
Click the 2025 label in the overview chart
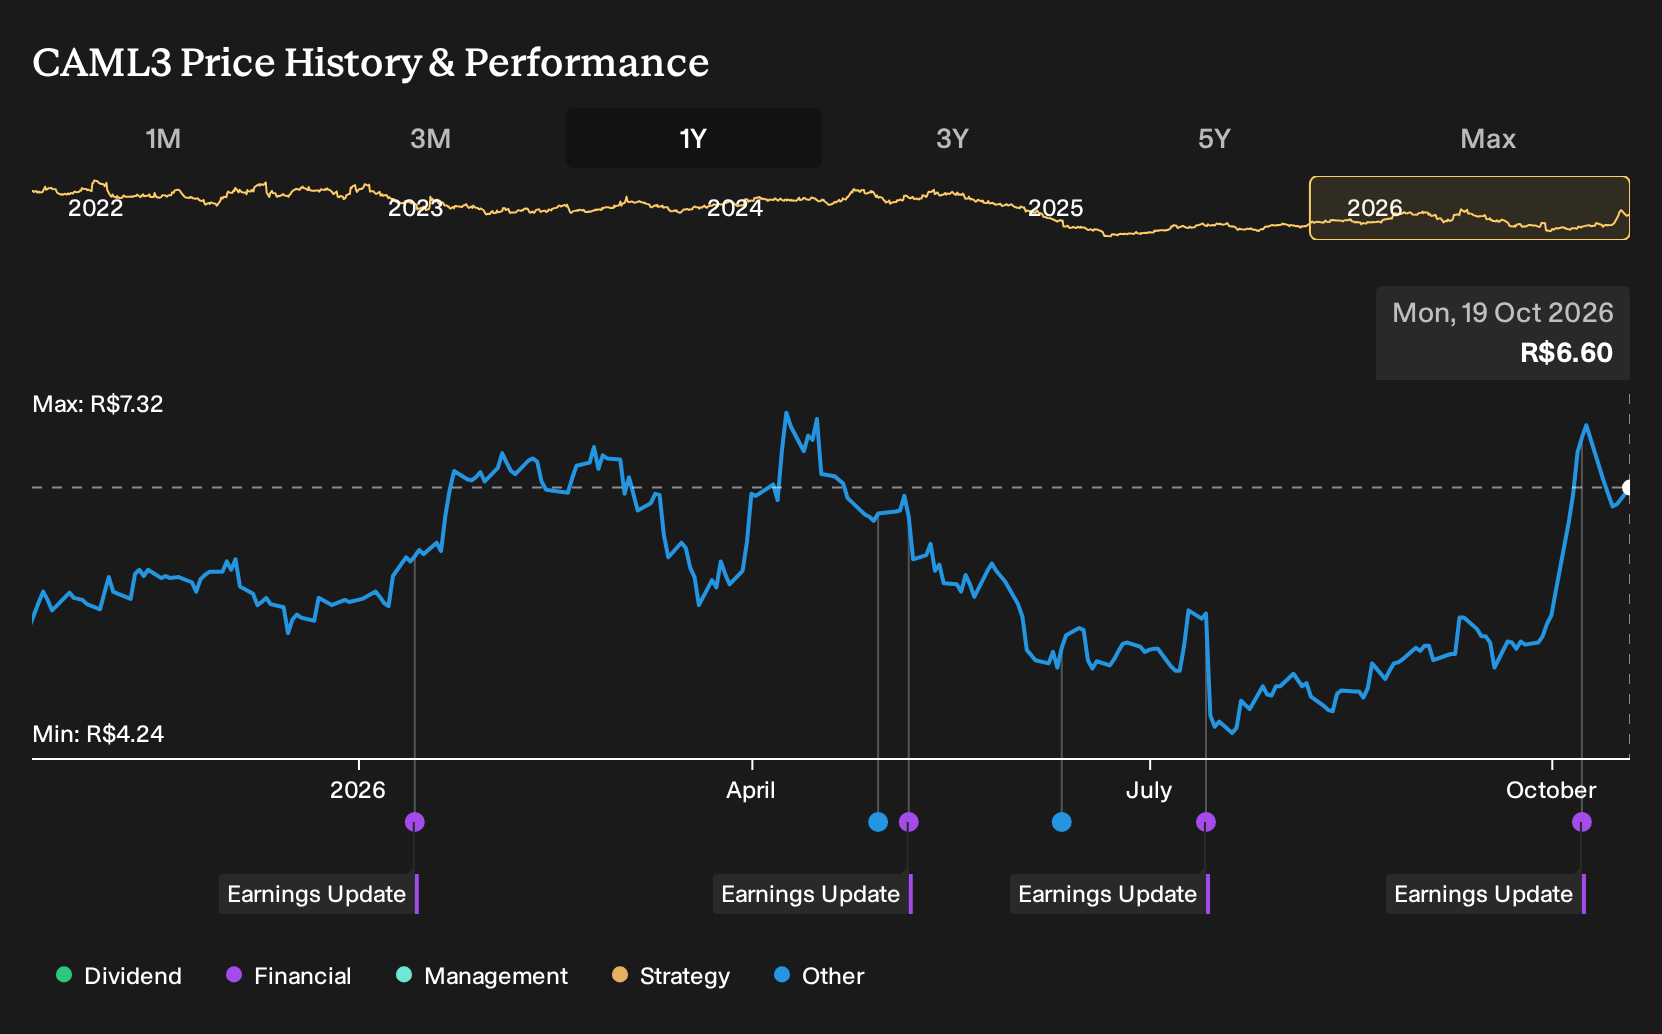point(1056,208)
